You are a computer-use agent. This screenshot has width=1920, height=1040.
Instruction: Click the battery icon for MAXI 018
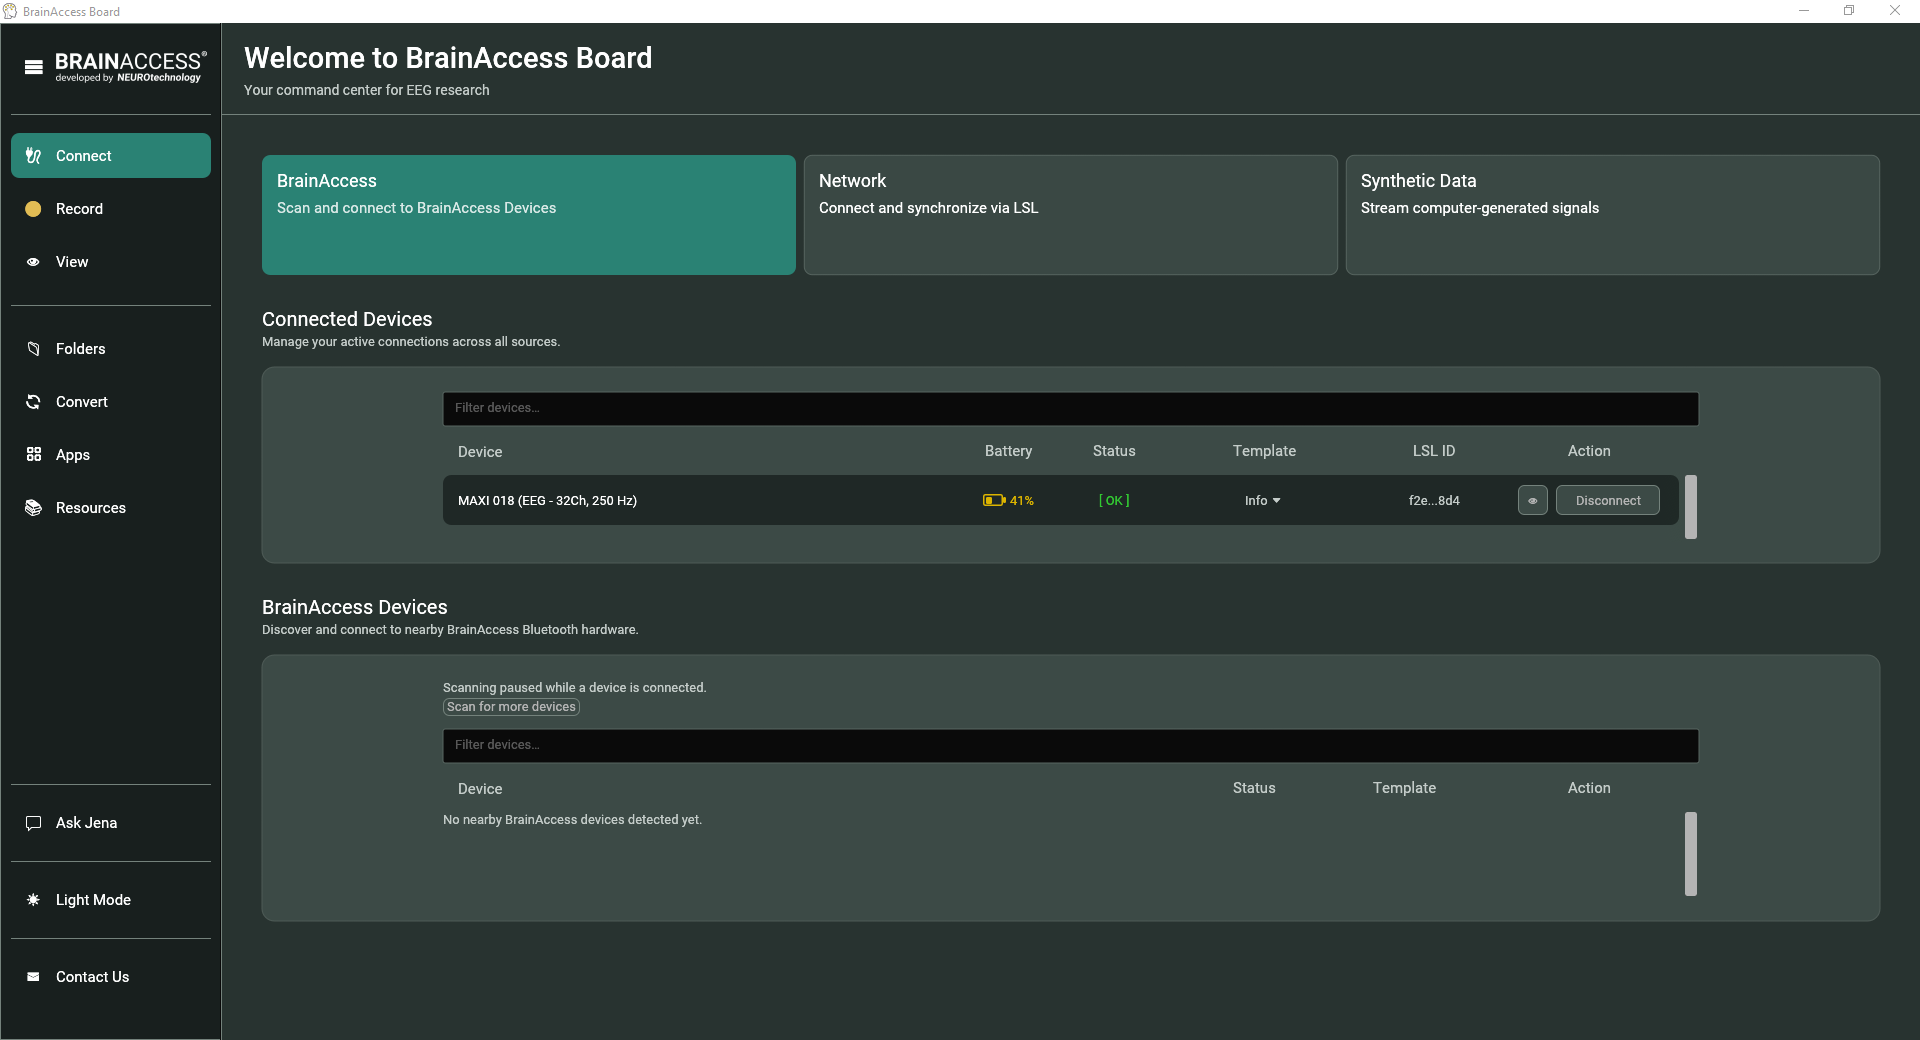[993, 501]
